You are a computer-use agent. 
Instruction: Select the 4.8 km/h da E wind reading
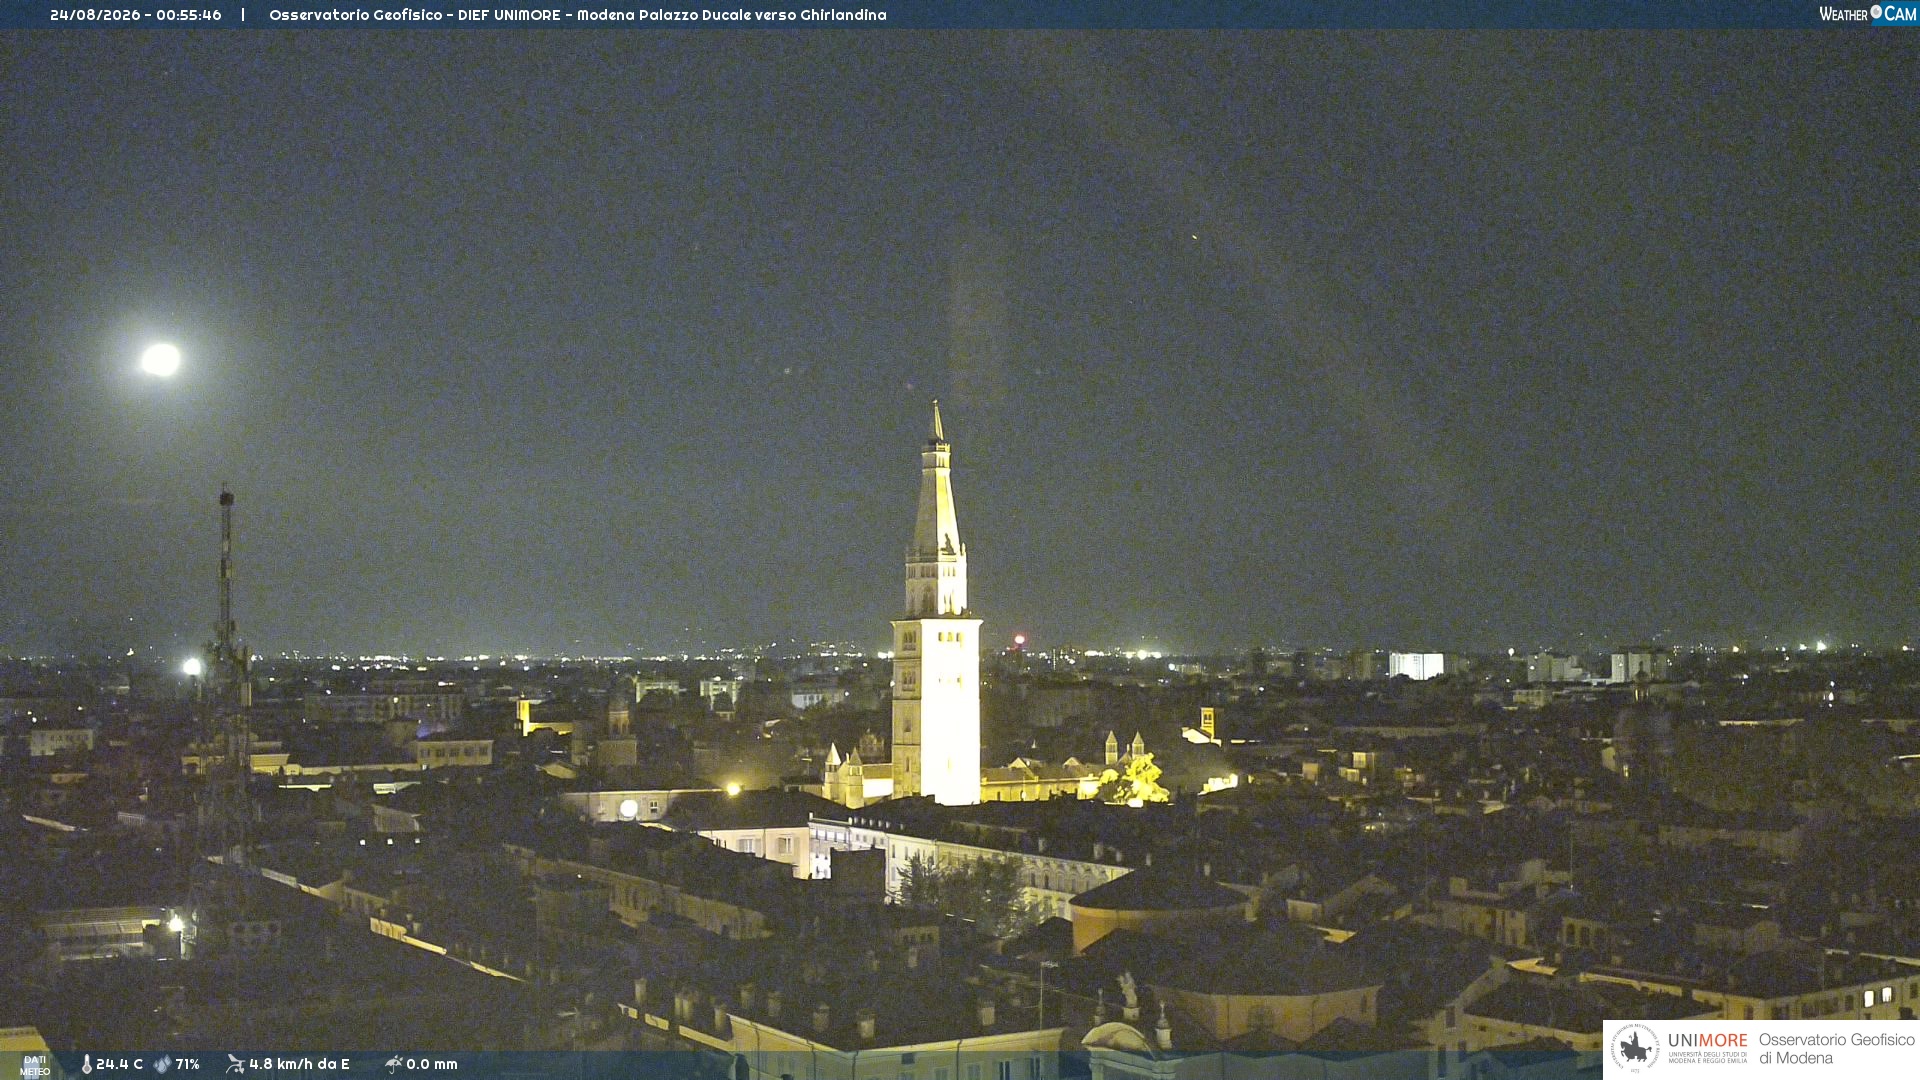[299, 1065]
